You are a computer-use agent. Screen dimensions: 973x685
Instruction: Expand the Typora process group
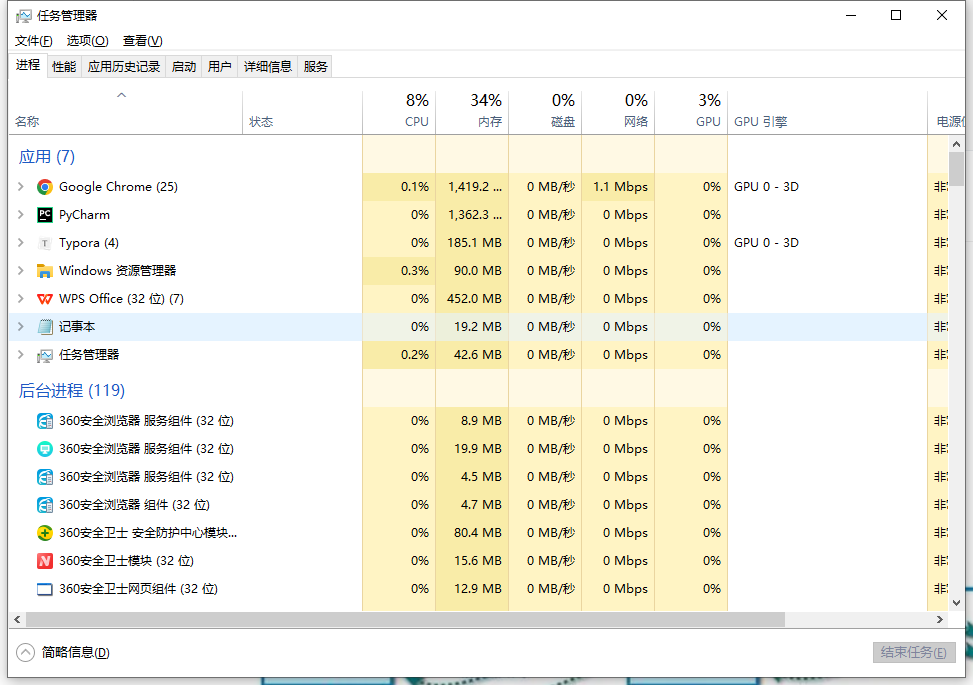(x=22, y=242)
